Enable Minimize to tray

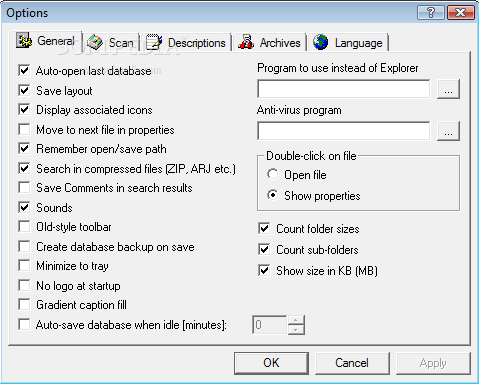point(24,266)
